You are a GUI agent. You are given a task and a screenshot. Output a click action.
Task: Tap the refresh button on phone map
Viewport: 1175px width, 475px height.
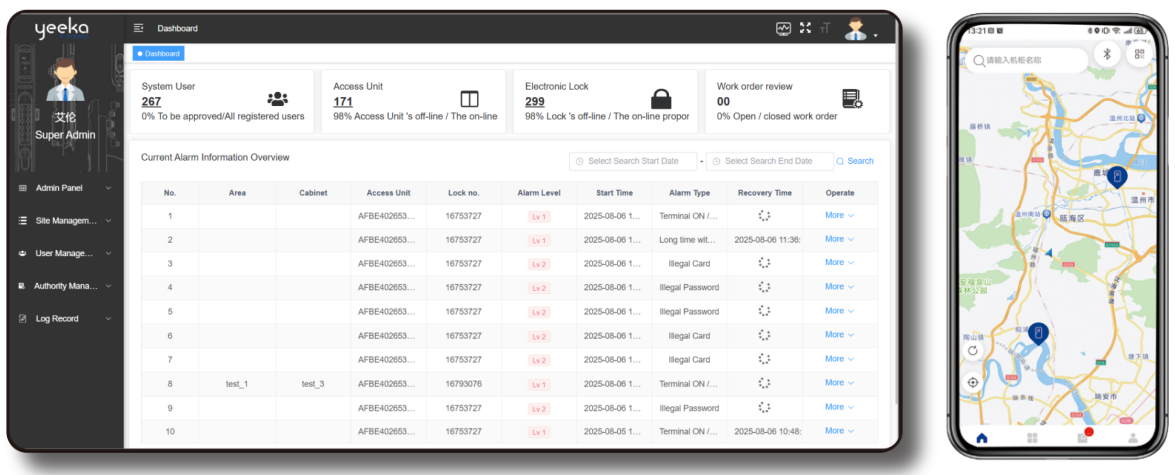tap(973, 350)
